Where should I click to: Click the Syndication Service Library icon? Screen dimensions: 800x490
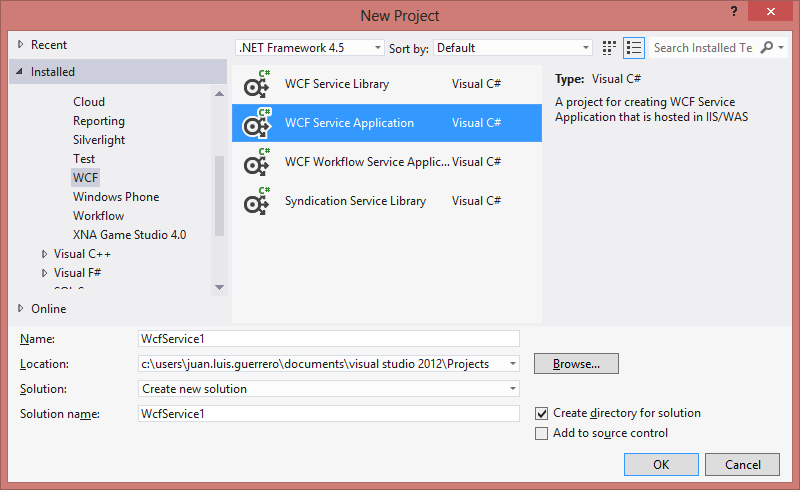coord(258,201)
